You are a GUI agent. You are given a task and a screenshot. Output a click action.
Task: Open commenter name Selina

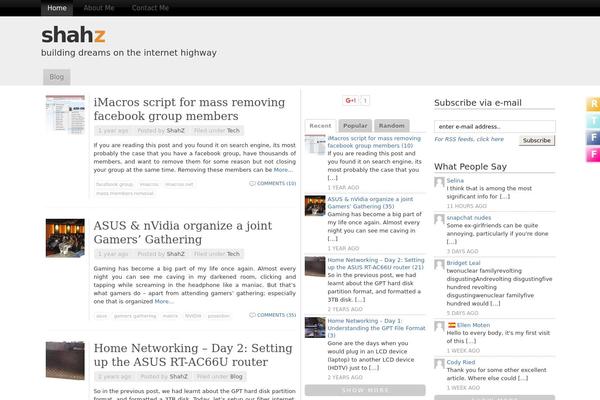click(455, 180)
